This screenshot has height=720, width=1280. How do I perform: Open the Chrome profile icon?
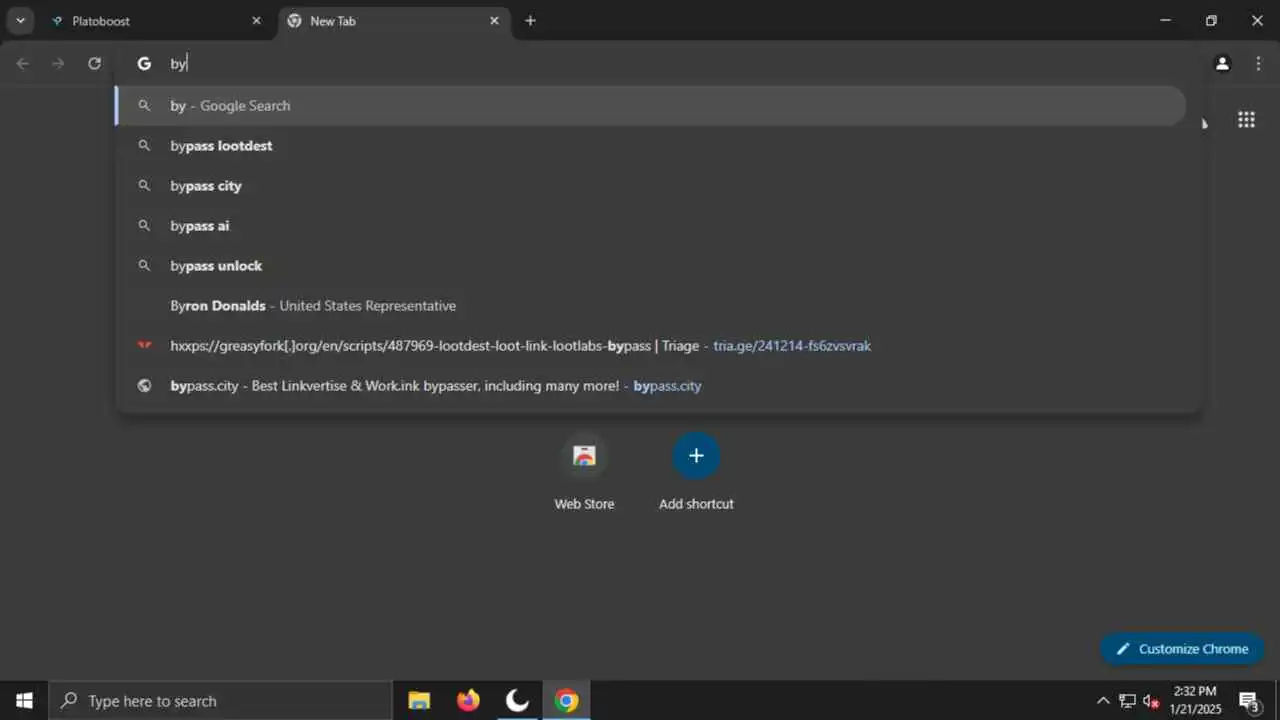coord(1222,63)
